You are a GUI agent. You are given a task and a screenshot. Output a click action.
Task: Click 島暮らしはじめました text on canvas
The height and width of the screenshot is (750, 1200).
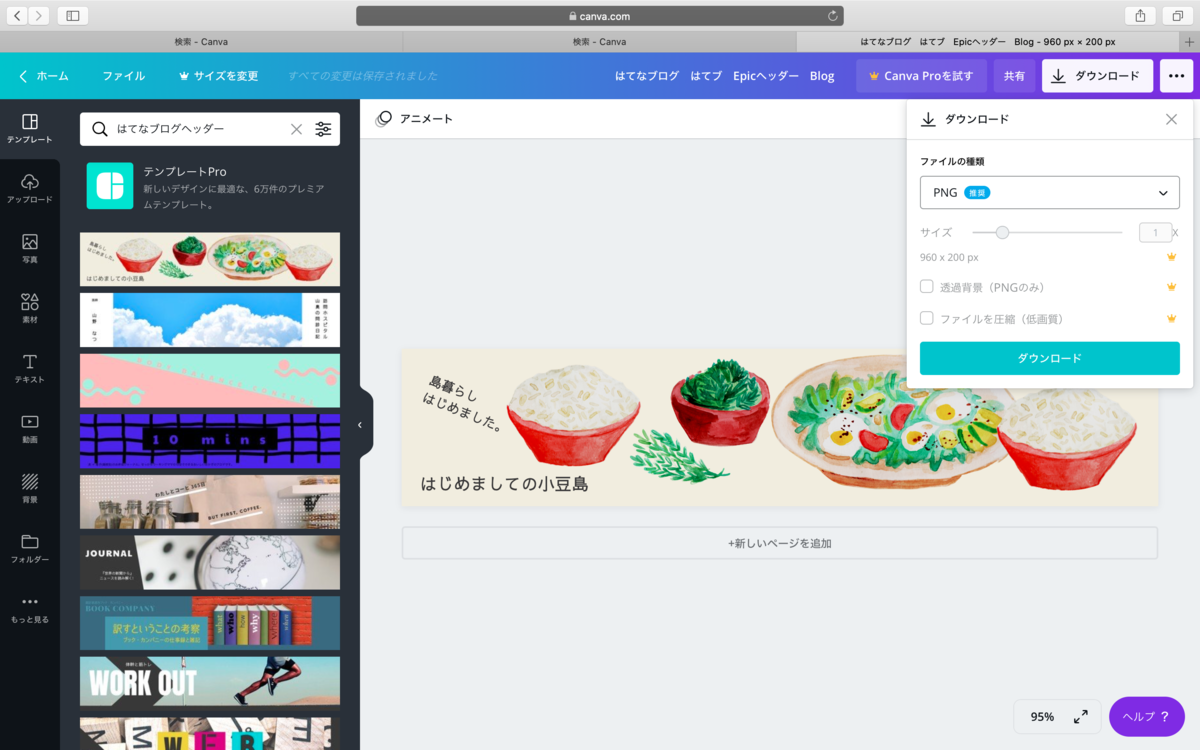(x=463, y=403)
